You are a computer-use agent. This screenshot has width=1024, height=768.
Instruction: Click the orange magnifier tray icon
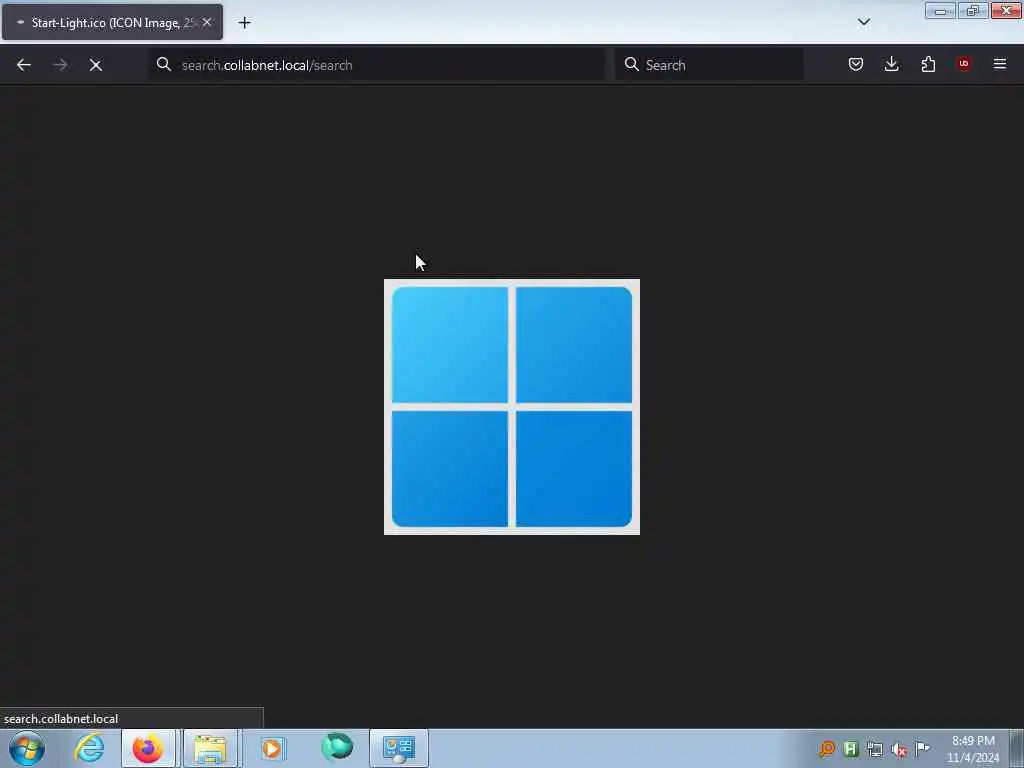827,748
